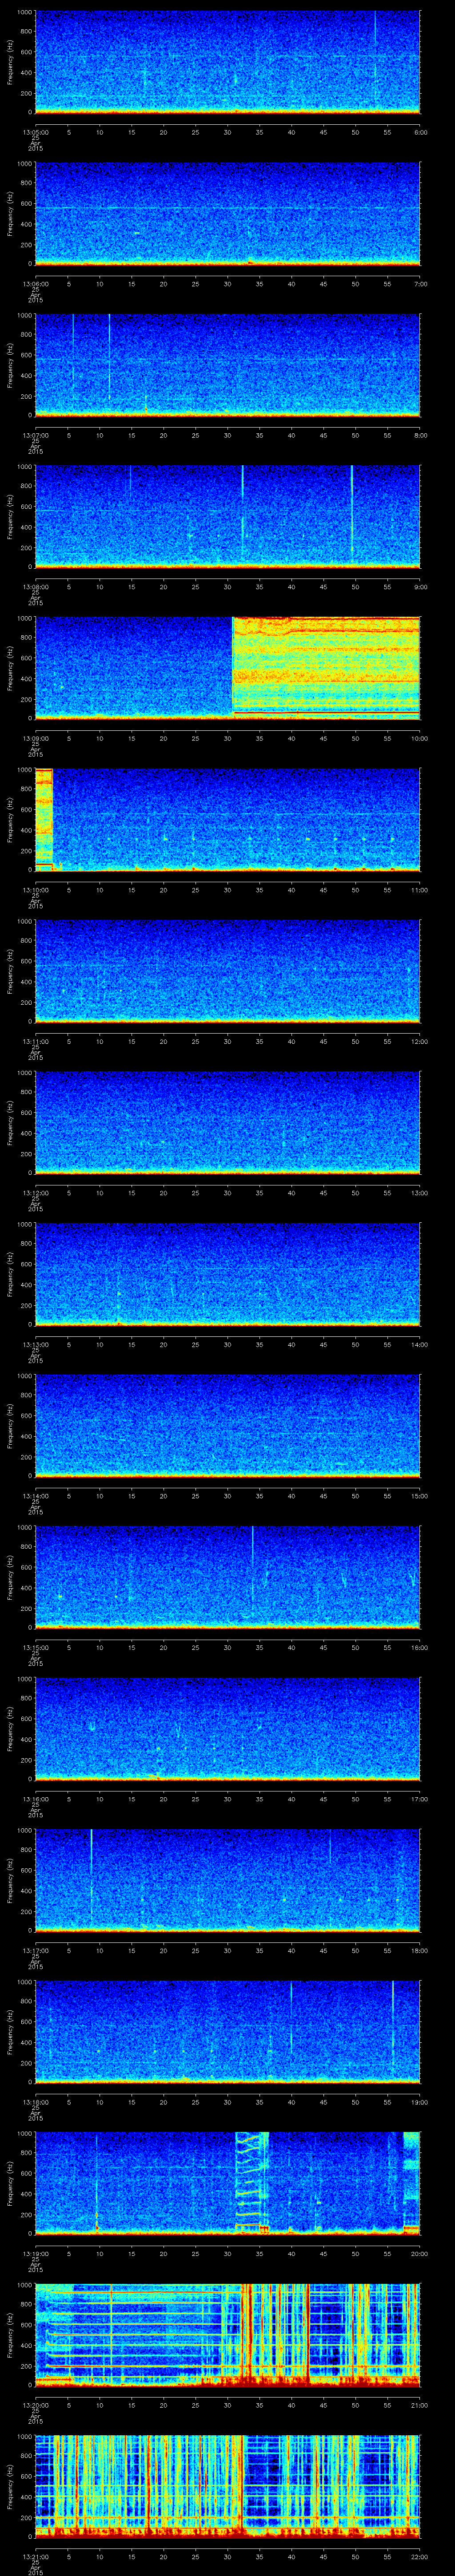Click the 13:19:00 start time label

(x=35, y=2254)
